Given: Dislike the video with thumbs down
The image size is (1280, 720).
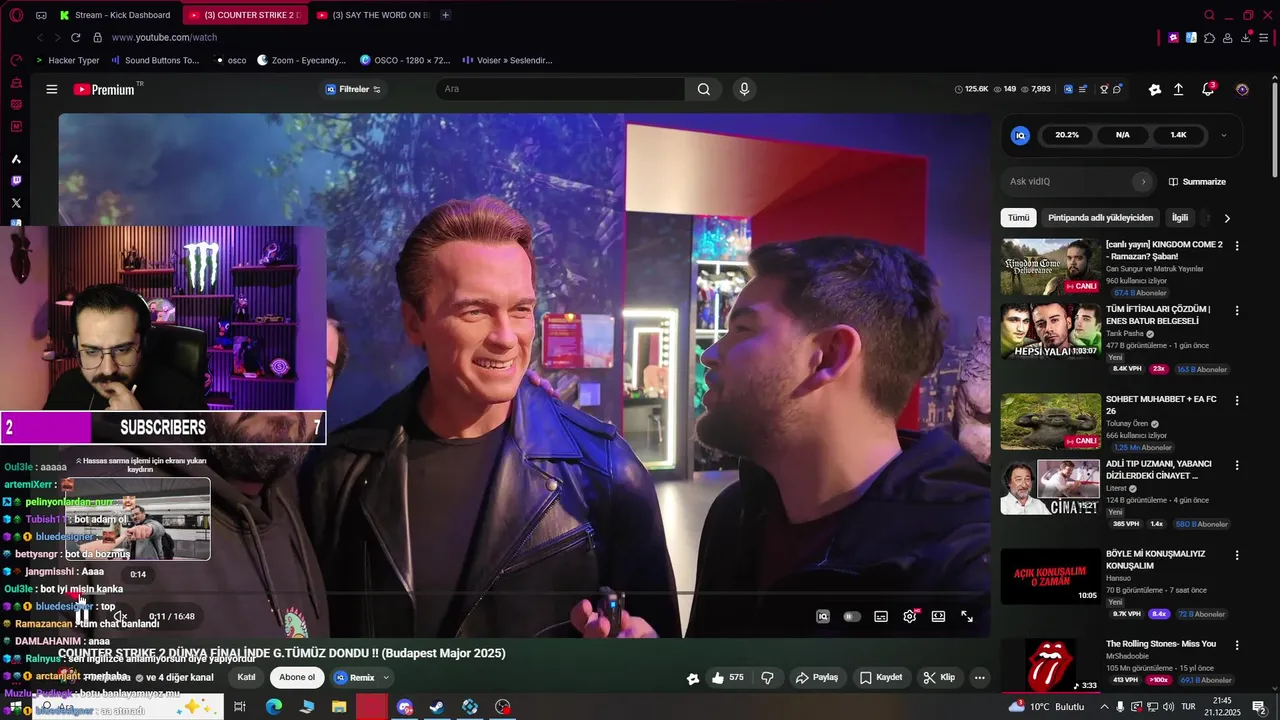Looking at the screenshot, I should pos(768,677).
